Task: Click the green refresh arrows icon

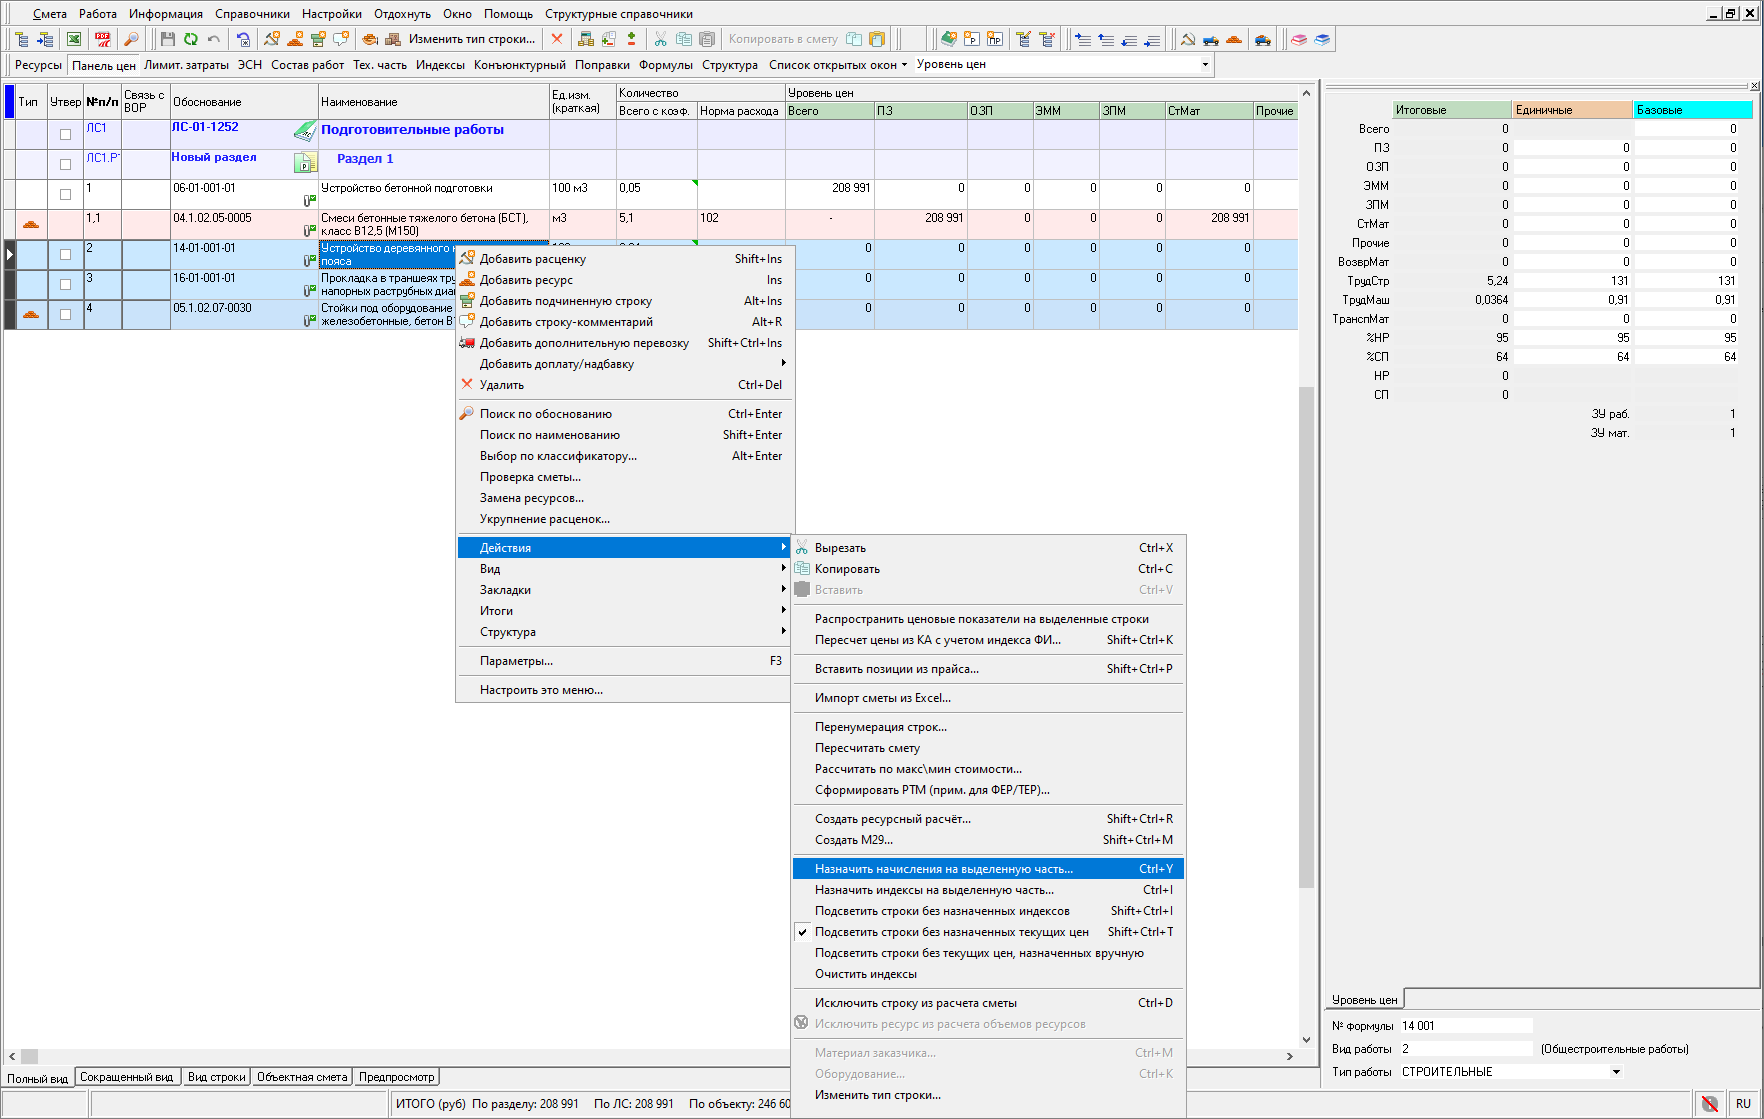Action: click(x=190, y=39)
